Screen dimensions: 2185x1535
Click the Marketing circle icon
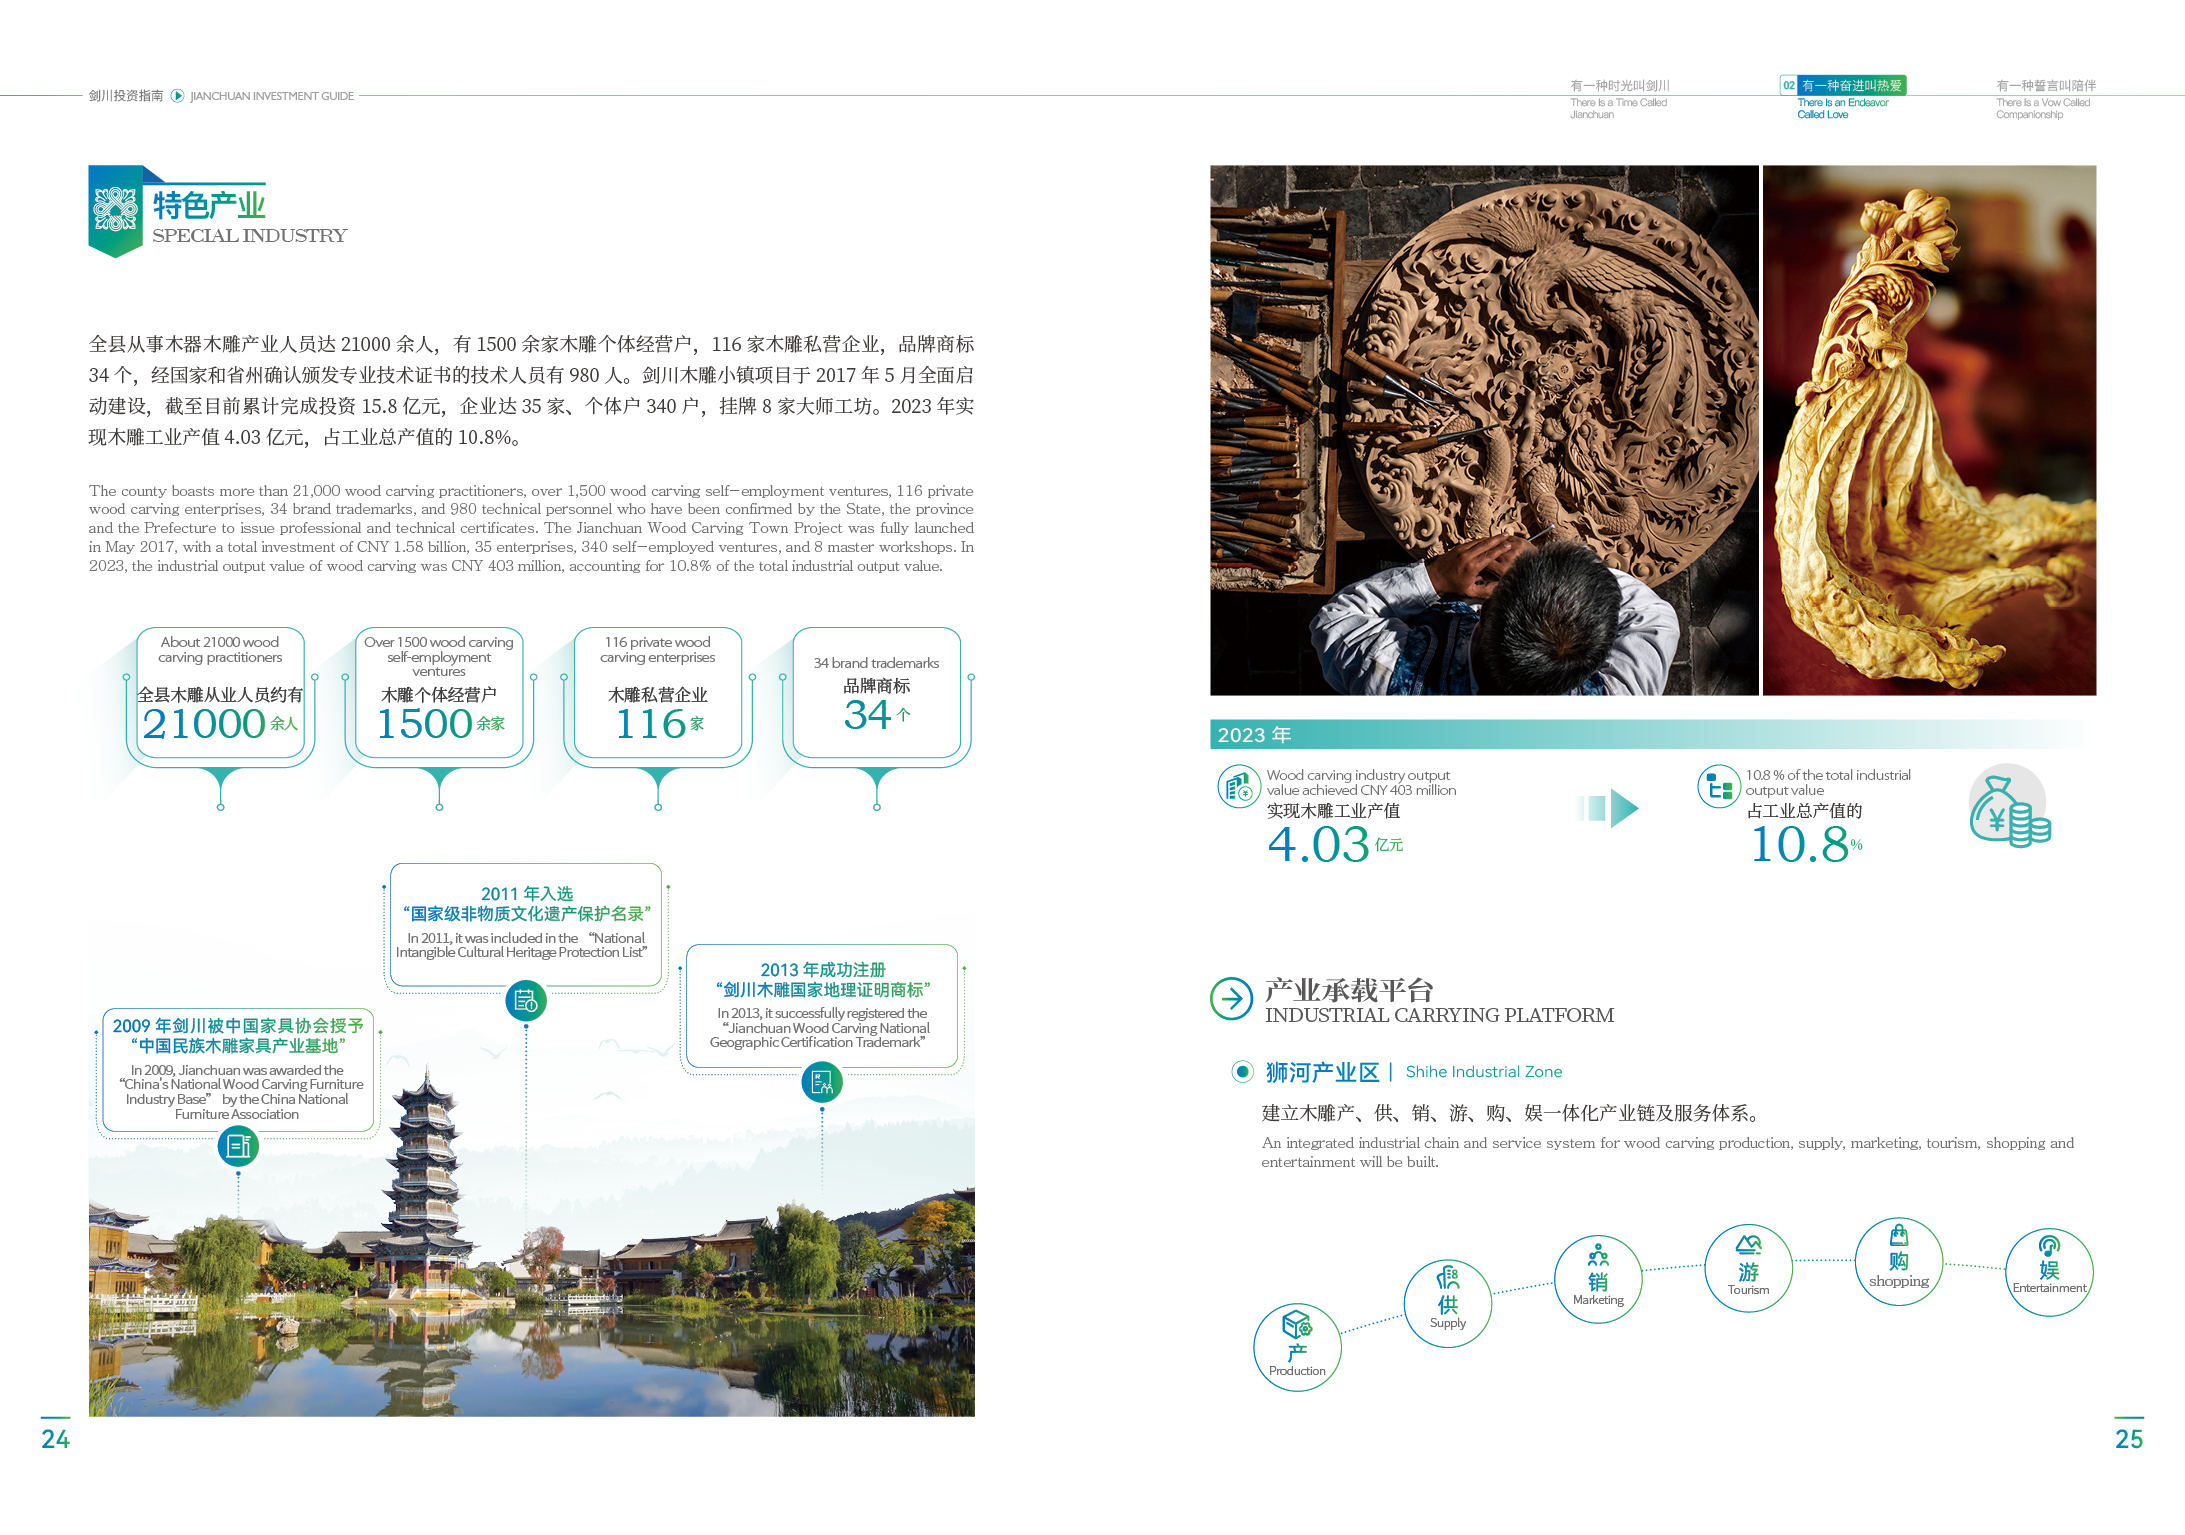pos(1598,1279)
